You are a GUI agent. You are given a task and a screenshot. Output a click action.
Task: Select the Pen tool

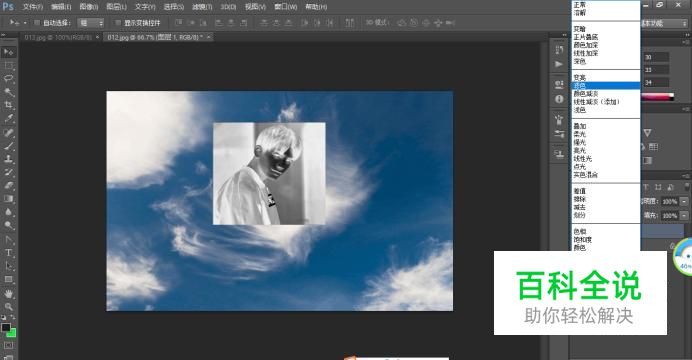8,240
